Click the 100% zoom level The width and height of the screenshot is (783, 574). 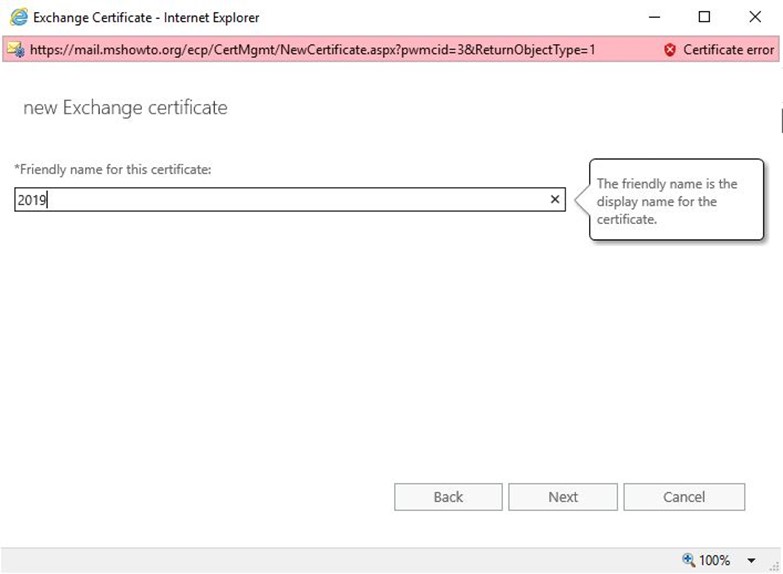pyautogui.click(x=714, y=560)
